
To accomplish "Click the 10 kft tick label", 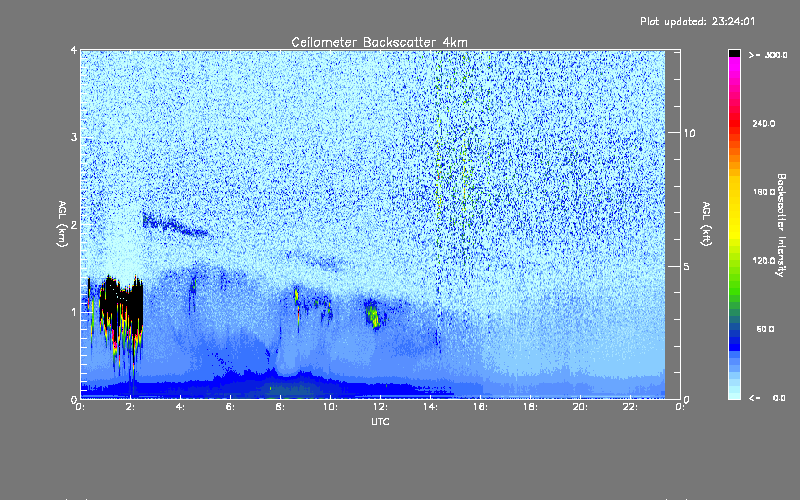I will tap(689, 133).
